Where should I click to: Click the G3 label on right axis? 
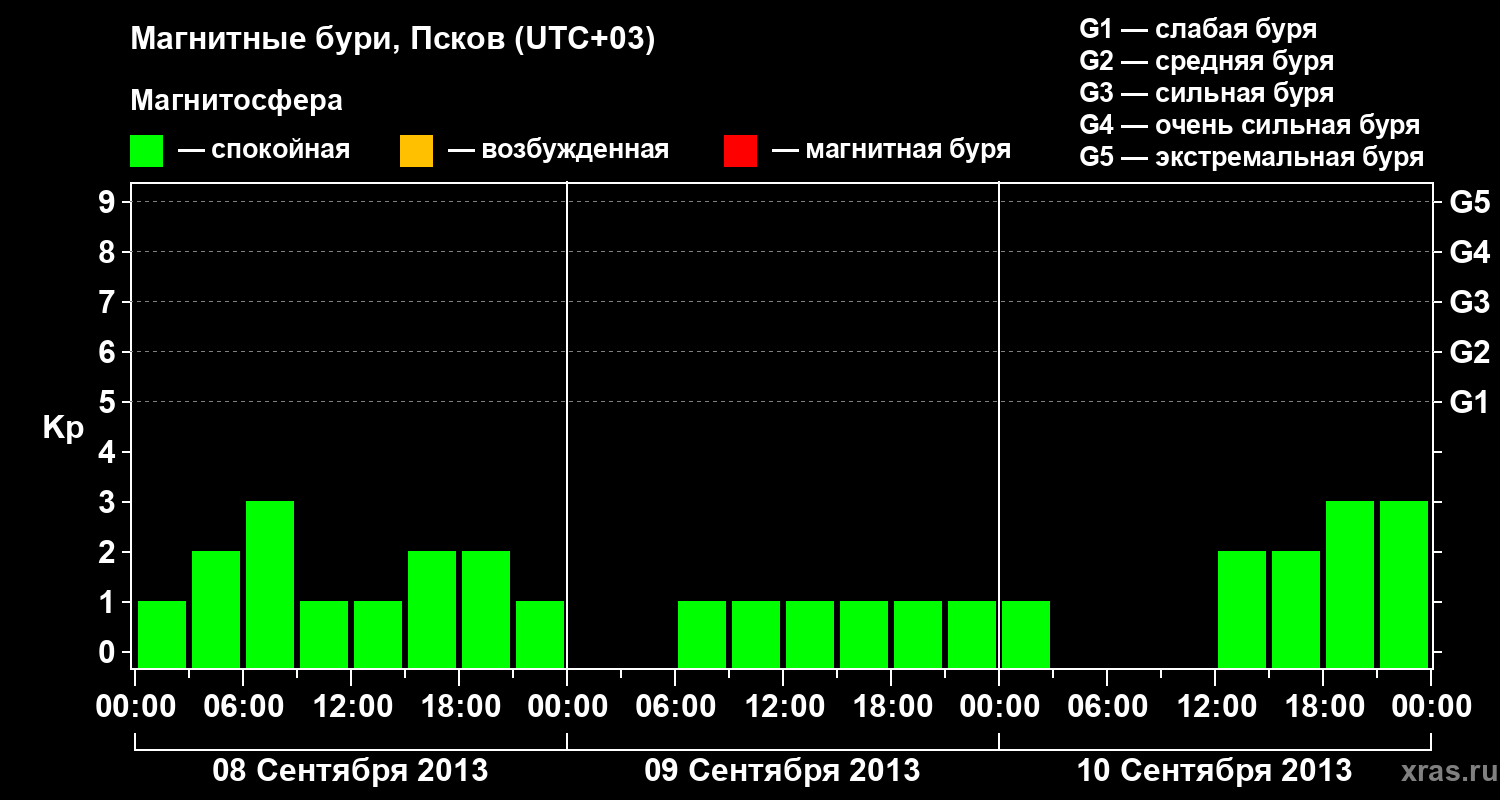(x=1469, y=302)
